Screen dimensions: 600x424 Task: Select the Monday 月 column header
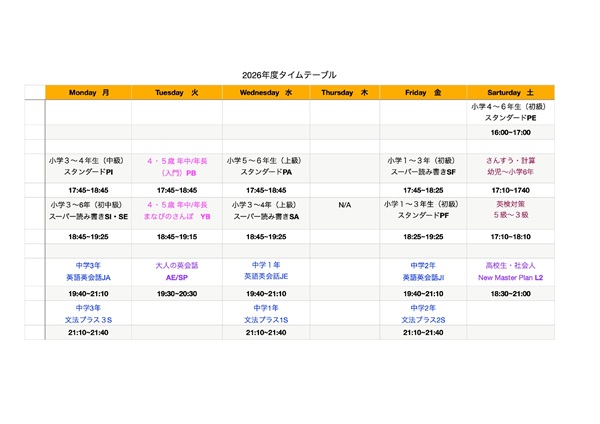[x=89, y=92]
